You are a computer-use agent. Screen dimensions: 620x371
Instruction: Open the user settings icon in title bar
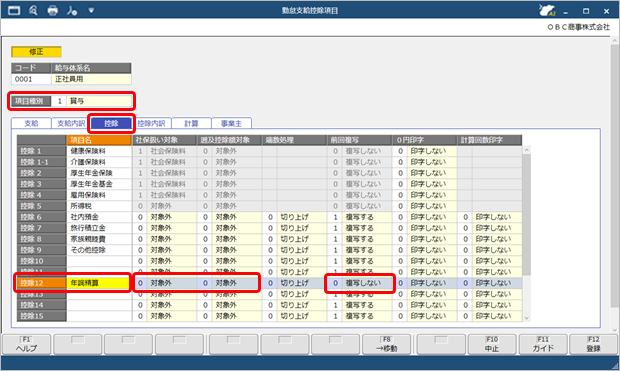(x=72, y=10)
